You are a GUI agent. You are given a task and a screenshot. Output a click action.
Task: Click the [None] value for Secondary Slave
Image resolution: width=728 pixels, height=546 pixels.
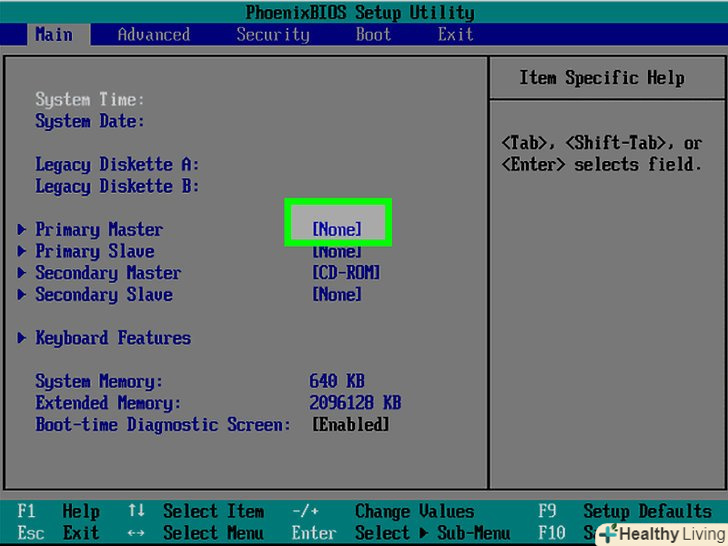tap(337, 294)
